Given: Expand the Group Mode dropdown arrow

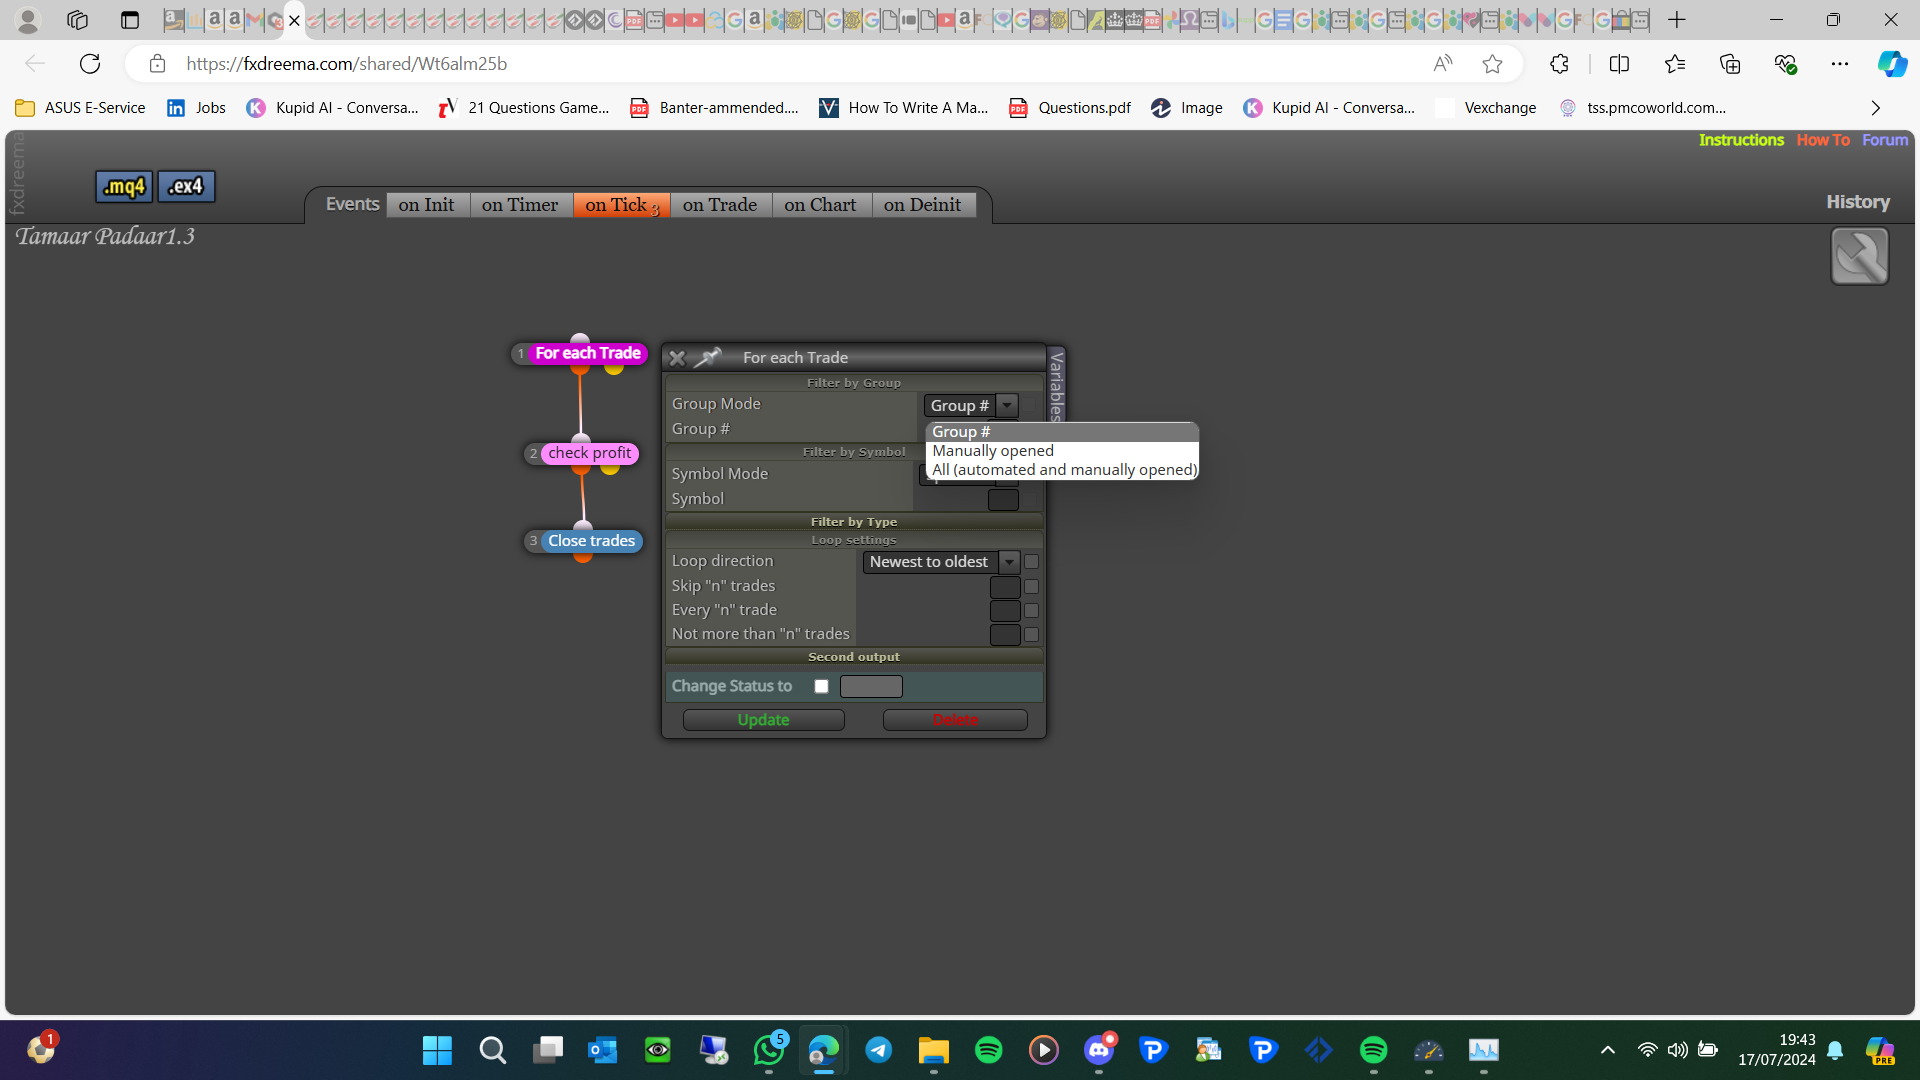Looking at the screenshot, I should click(1008, 405).
